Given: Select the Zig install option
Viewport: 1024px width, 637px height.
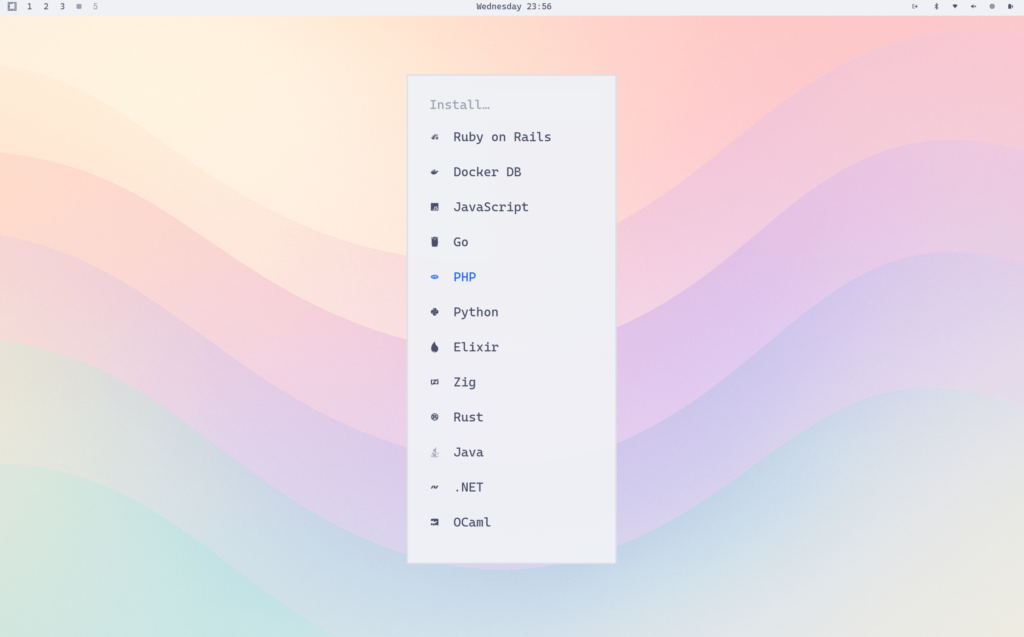Looking at the screenshot, I should pos(511,382).
